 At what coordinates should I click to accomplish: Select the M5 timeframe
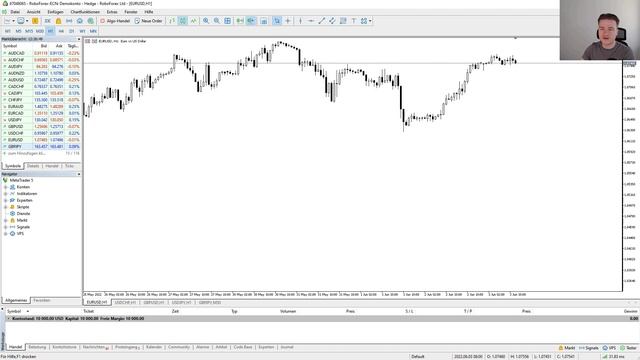[x=18, y=31]
